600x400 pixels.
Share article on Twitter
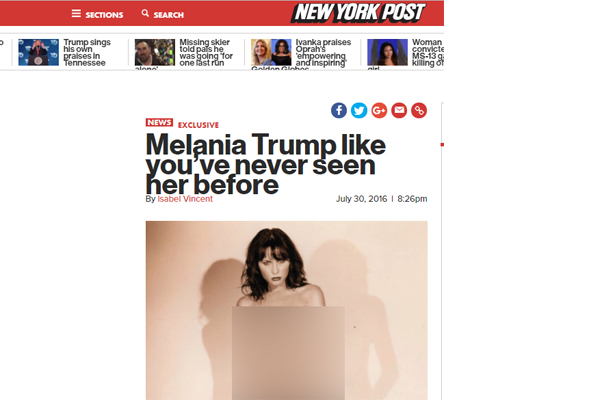tap(359, 111)
